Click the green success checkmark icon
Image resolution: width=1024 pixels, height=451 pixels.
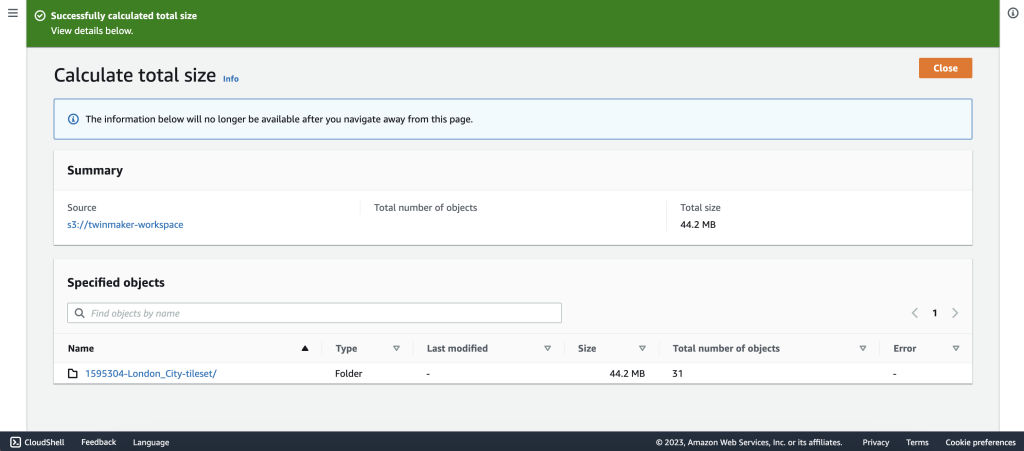[40, 16]
